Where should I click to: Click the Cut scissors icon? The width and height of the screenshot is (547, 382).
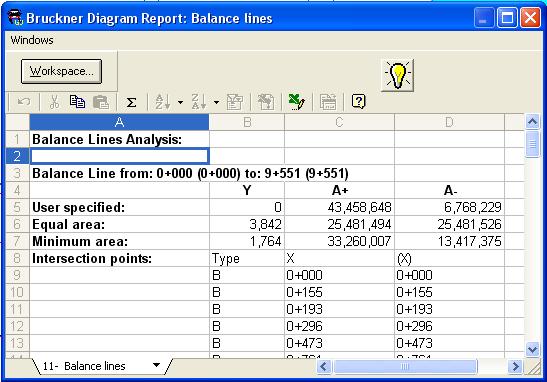pos(54,102)
